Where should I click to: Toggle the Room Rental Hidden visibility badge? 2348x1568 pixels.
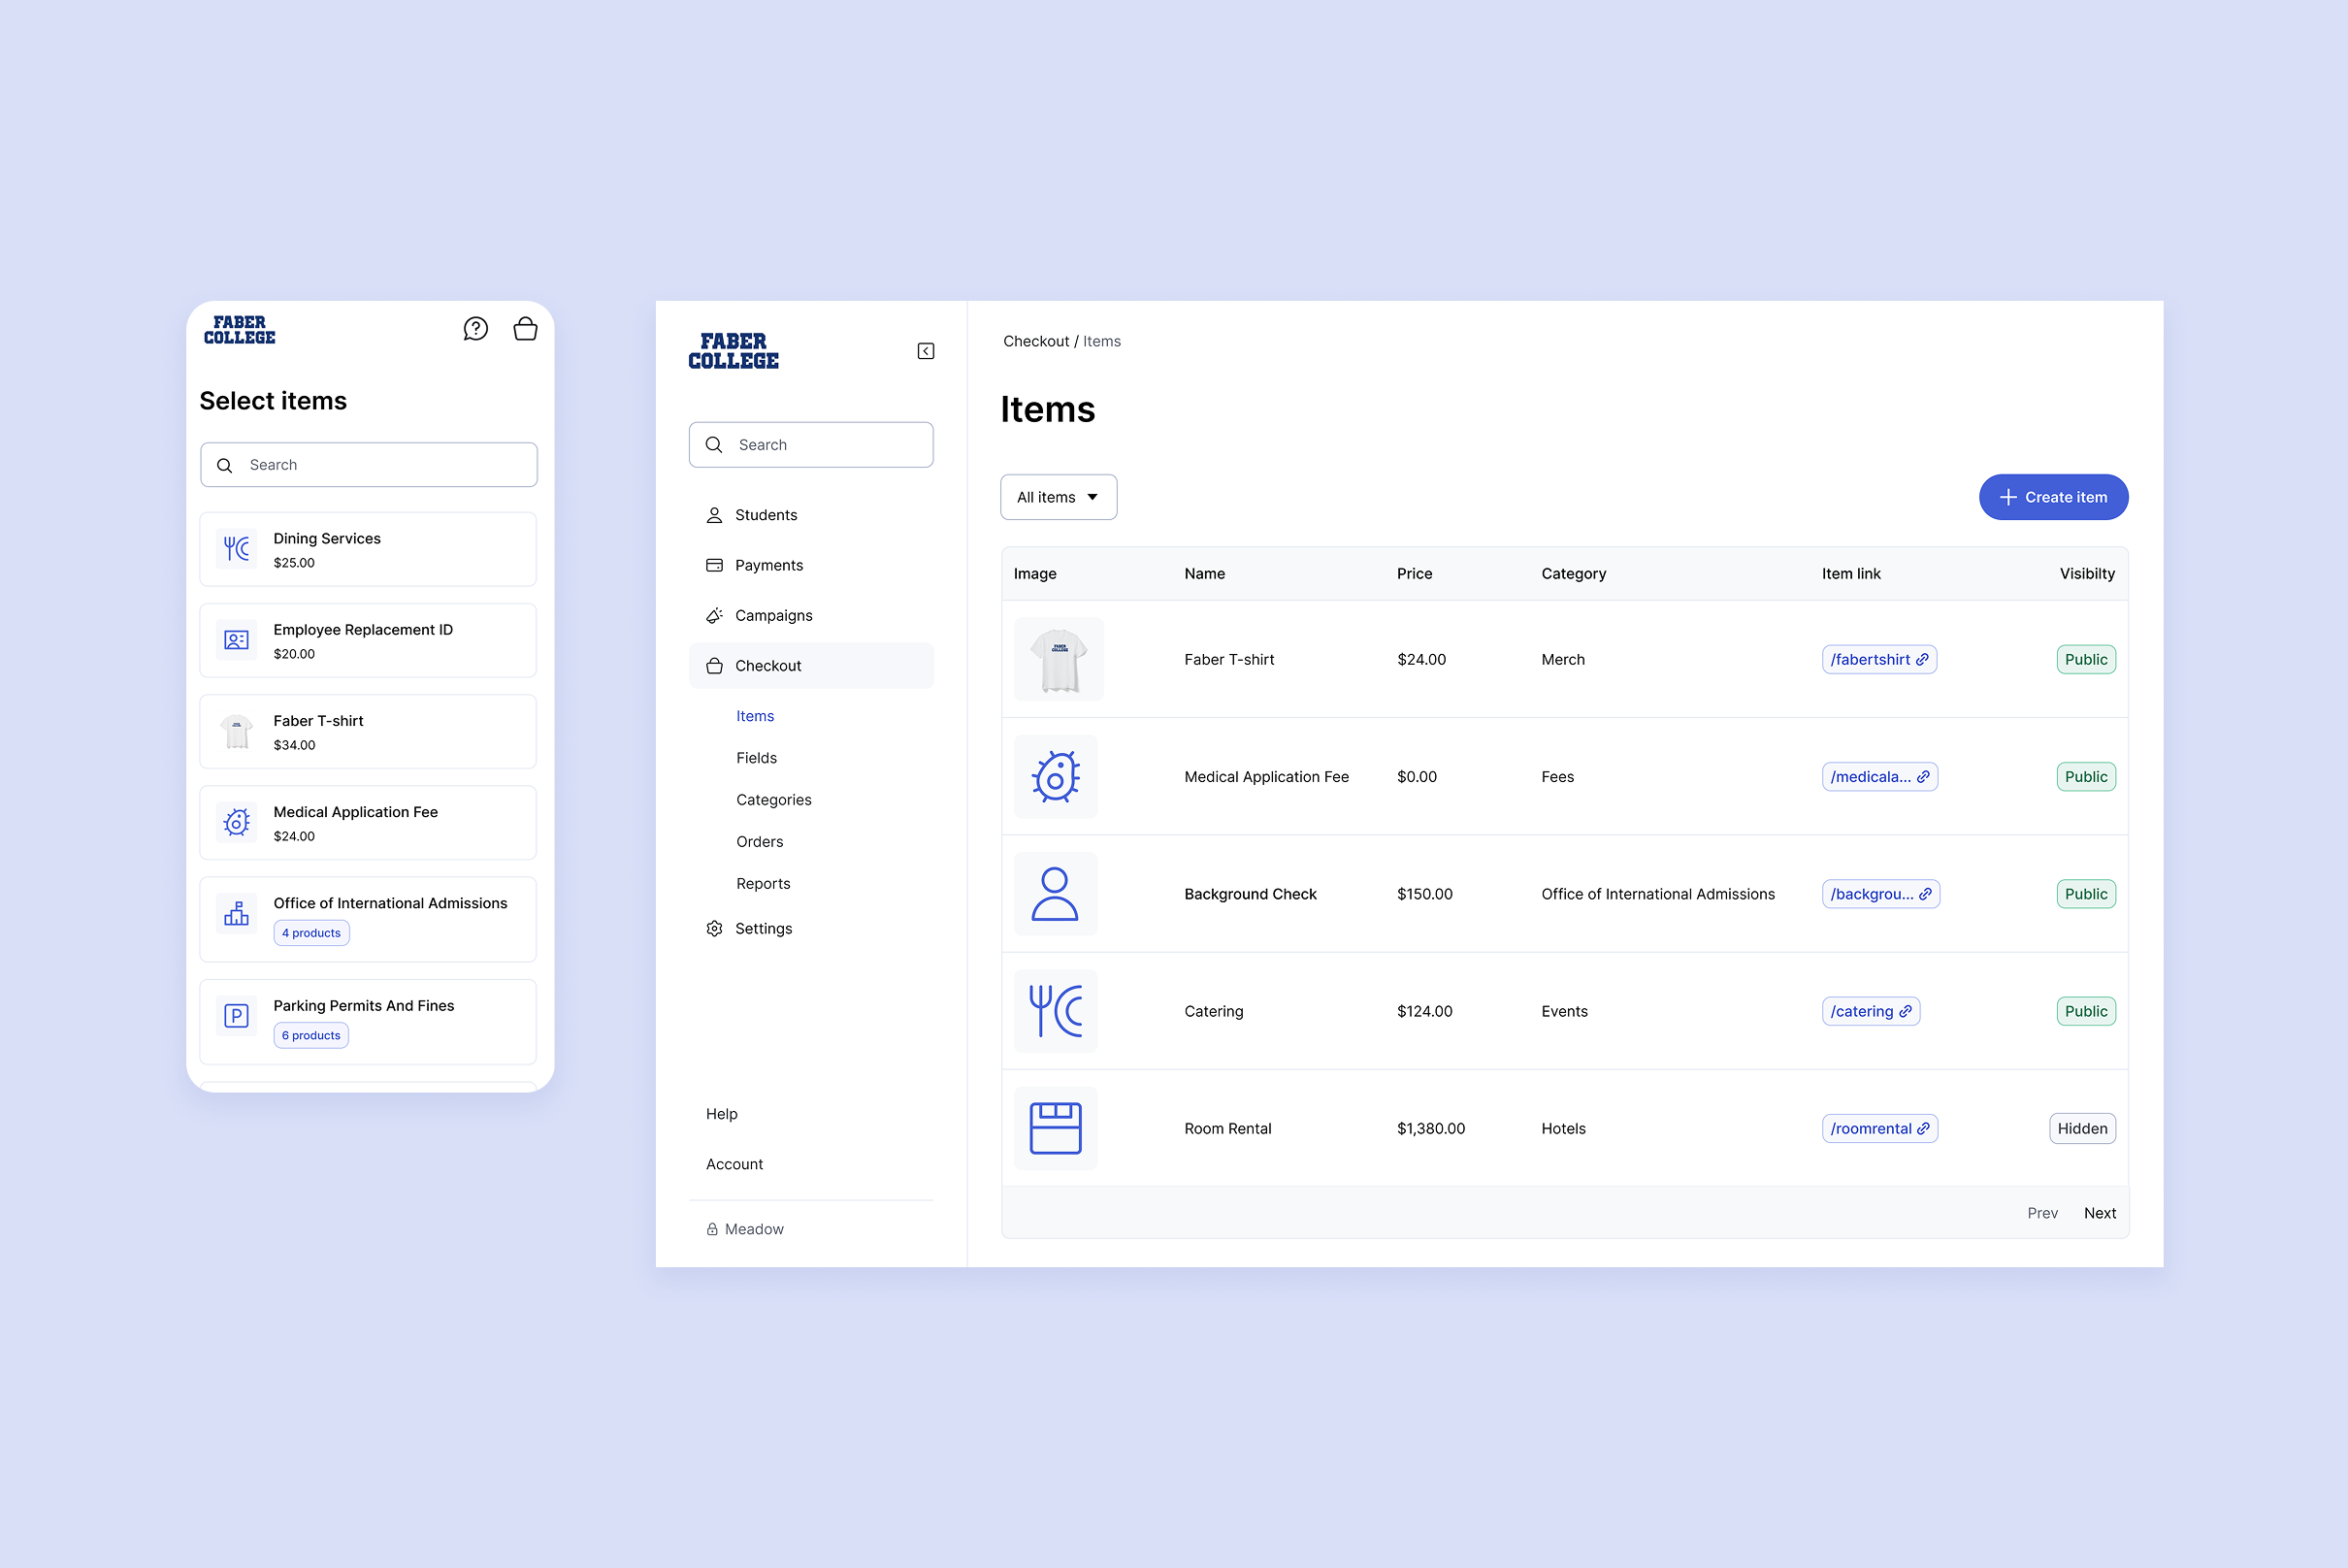[2082, 1129]
